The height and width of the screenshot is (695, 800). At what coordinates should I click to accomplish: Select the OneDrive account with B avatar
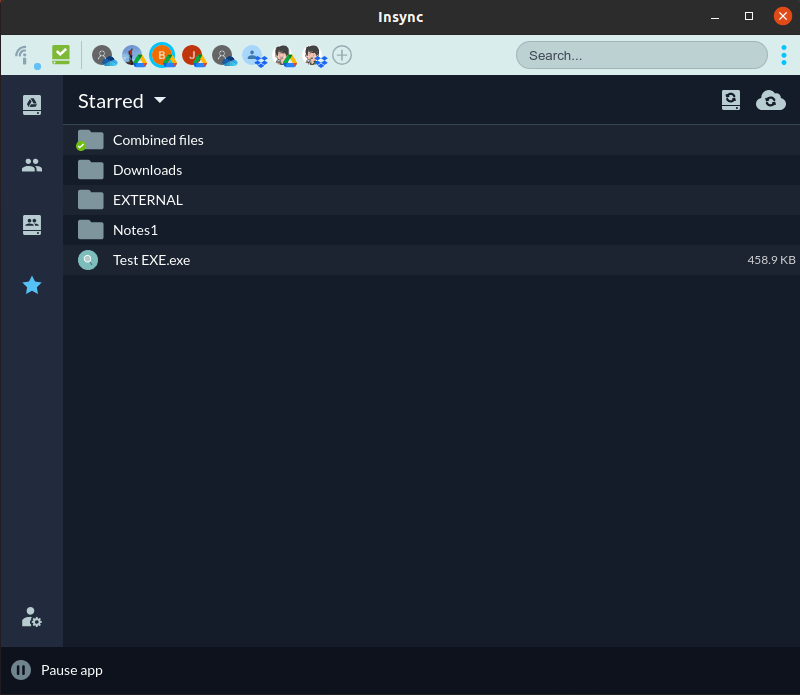click(164, 55)
